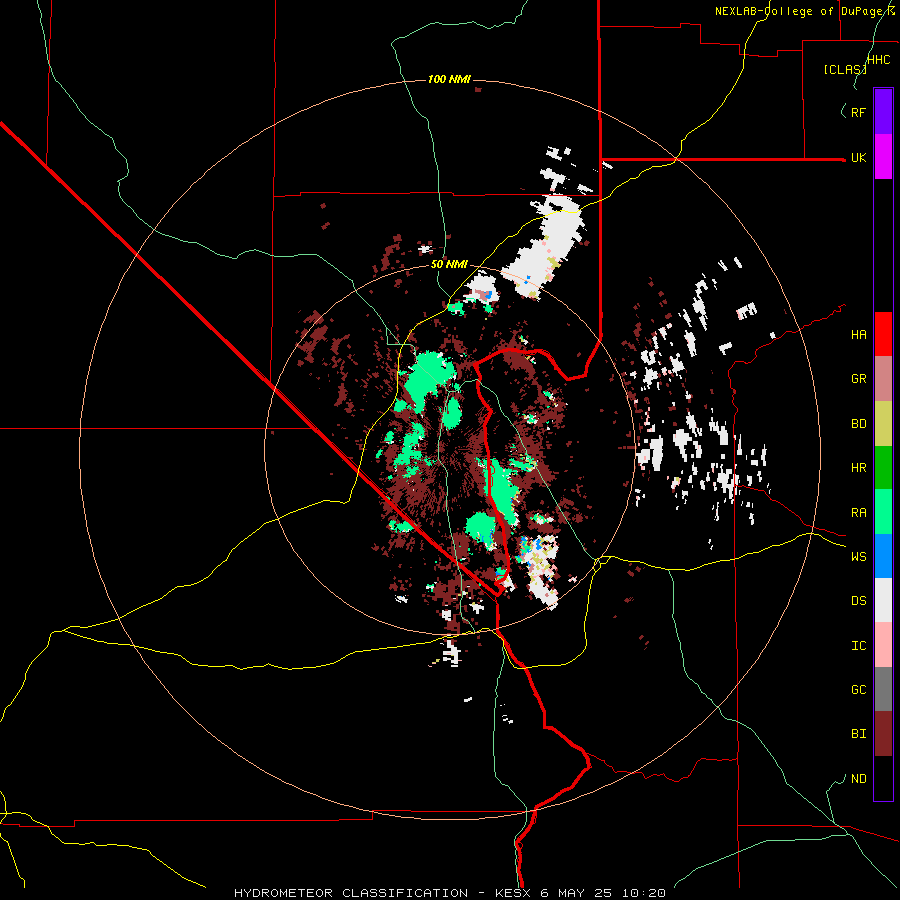Click the RF legend label
This screenshot has width=900, height=900.
pos(858,112)
